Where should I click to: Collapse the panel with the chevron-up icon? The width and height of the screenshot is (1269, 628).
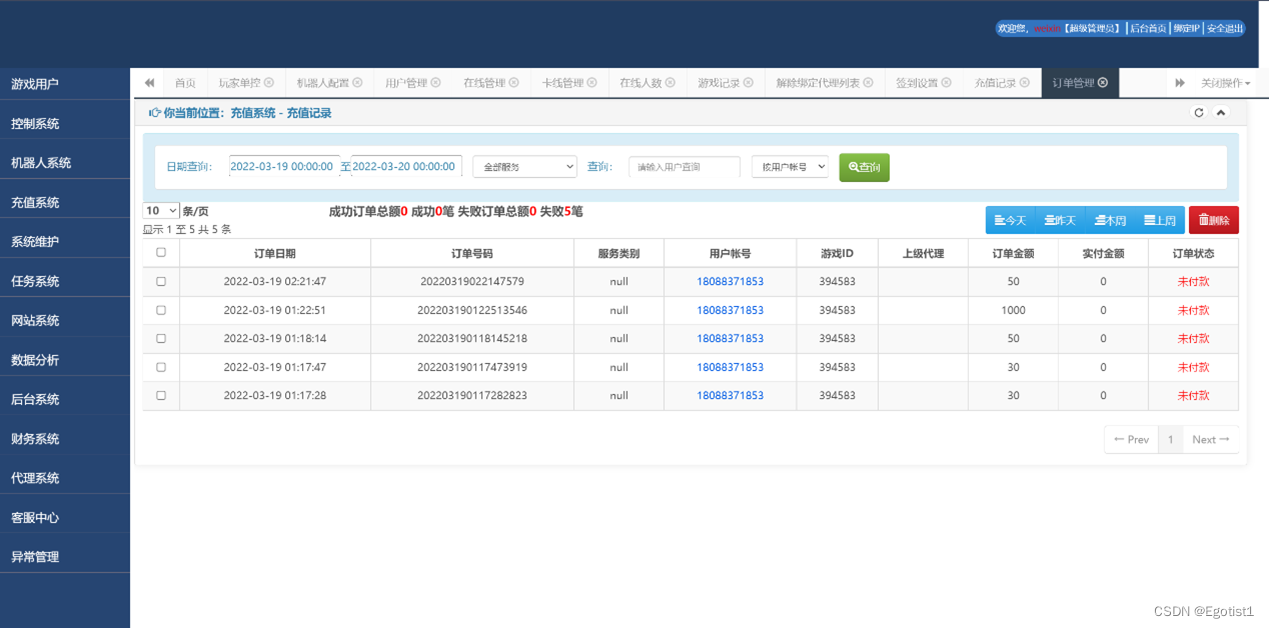tap(1221, 113)
